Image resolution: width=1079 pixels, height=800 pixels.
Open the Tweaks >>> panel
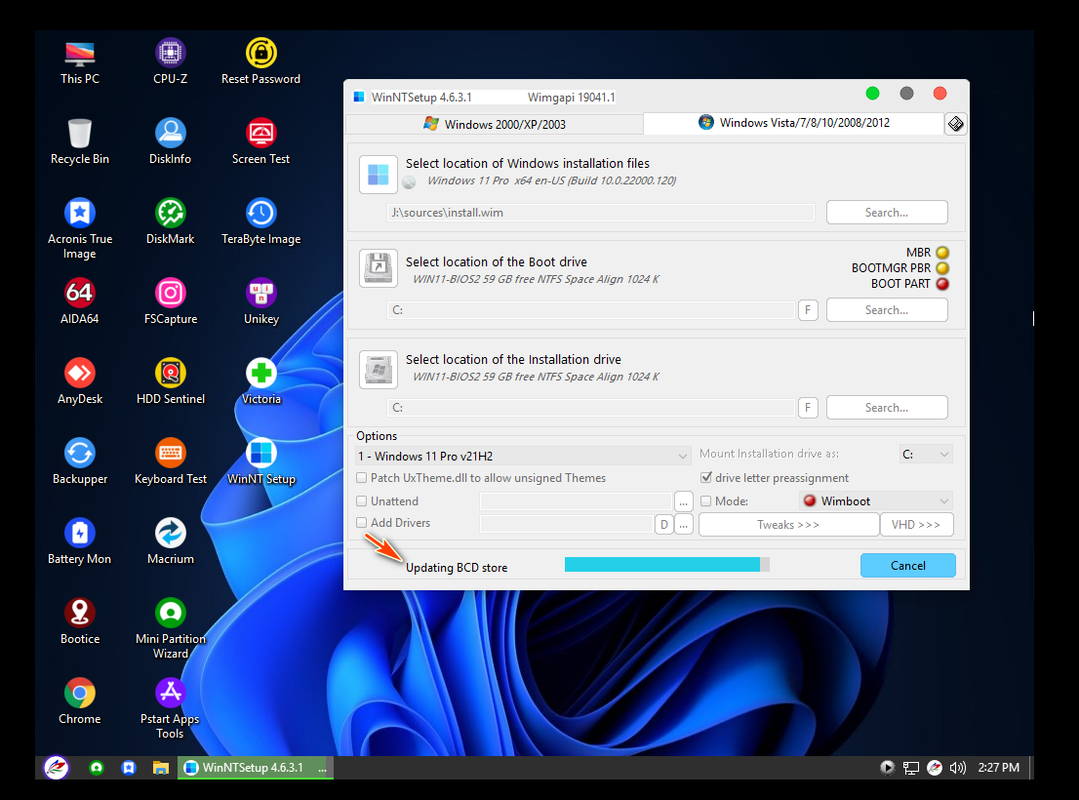(x=789, y=525)
